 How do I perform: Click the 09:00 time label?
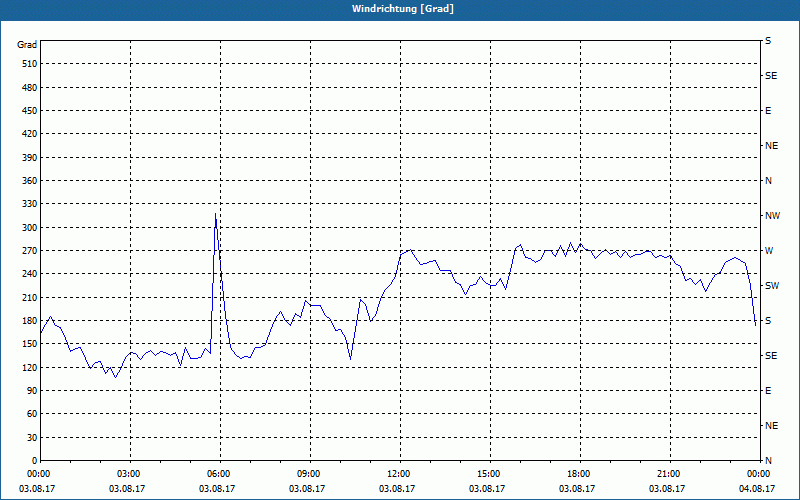(310, 474)
